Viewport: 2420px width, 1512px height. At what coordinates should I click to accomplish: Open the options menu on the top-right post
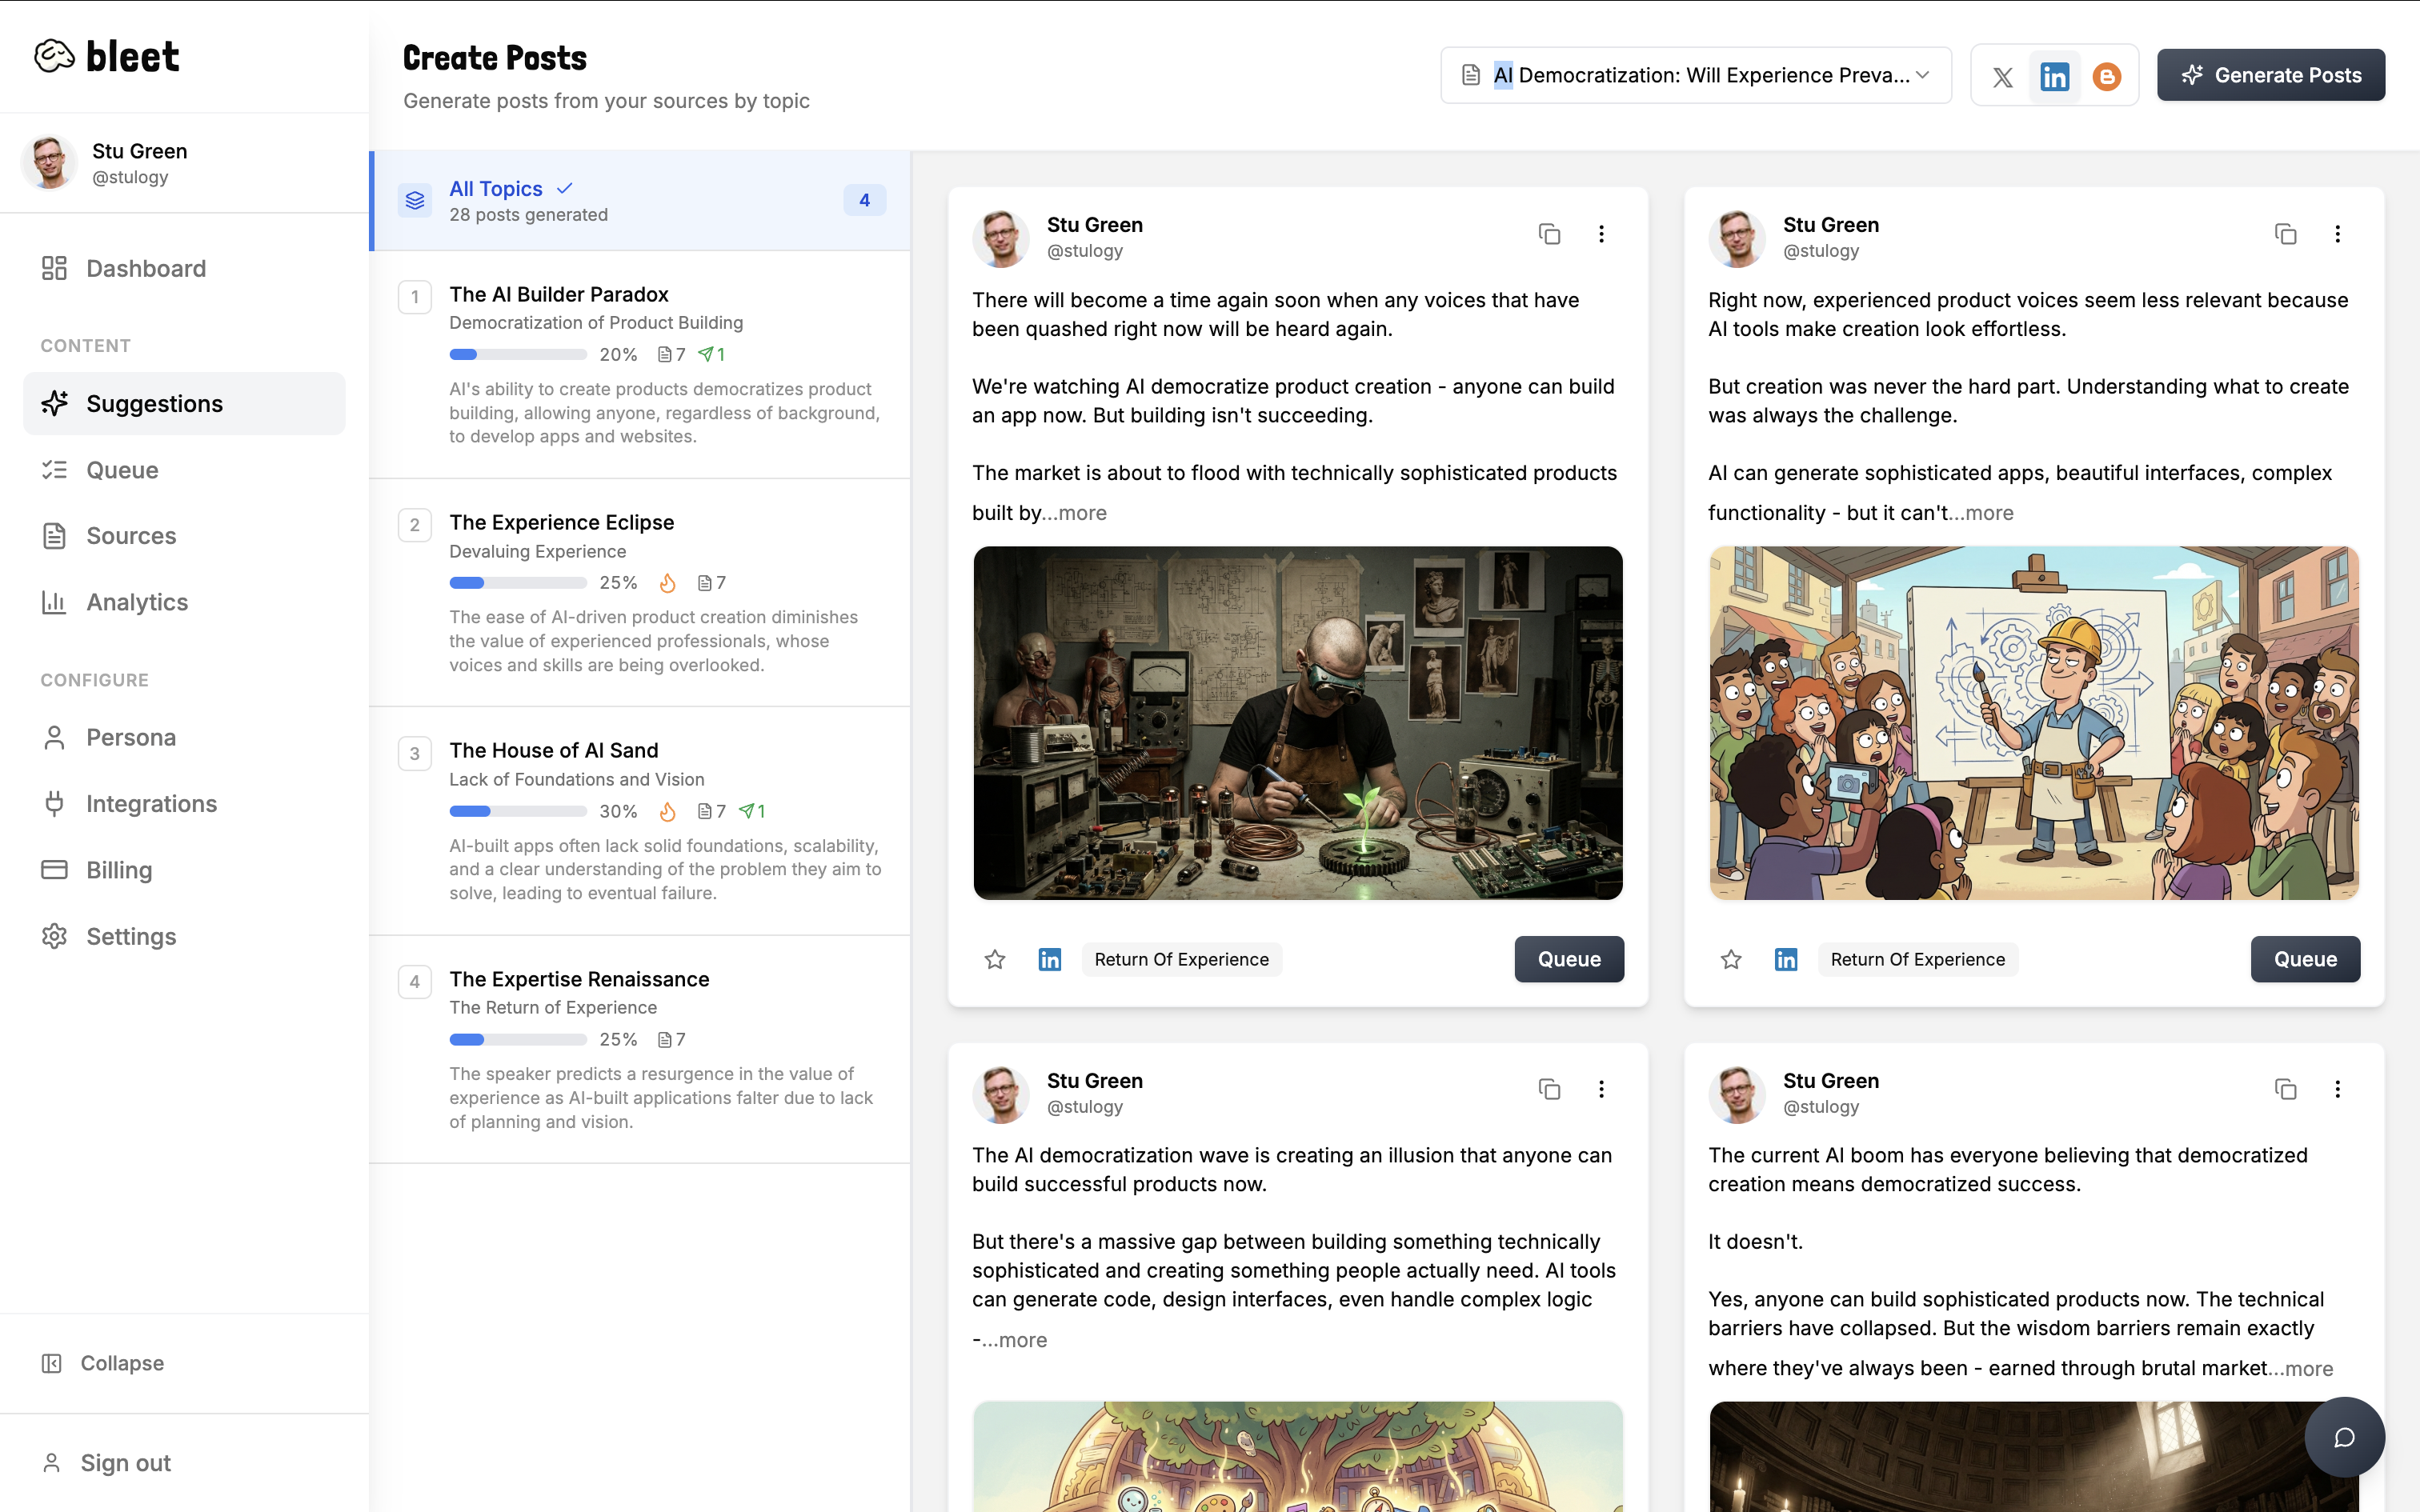[x=2337, y=233]
